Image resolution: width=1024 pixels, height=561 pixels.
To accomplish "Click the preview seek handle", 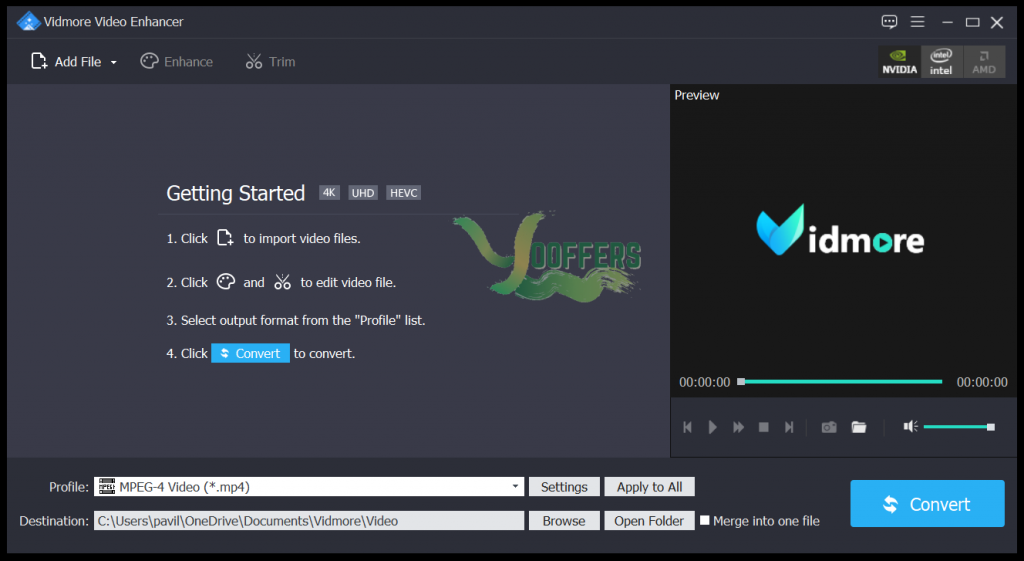I will pos(741,381).
